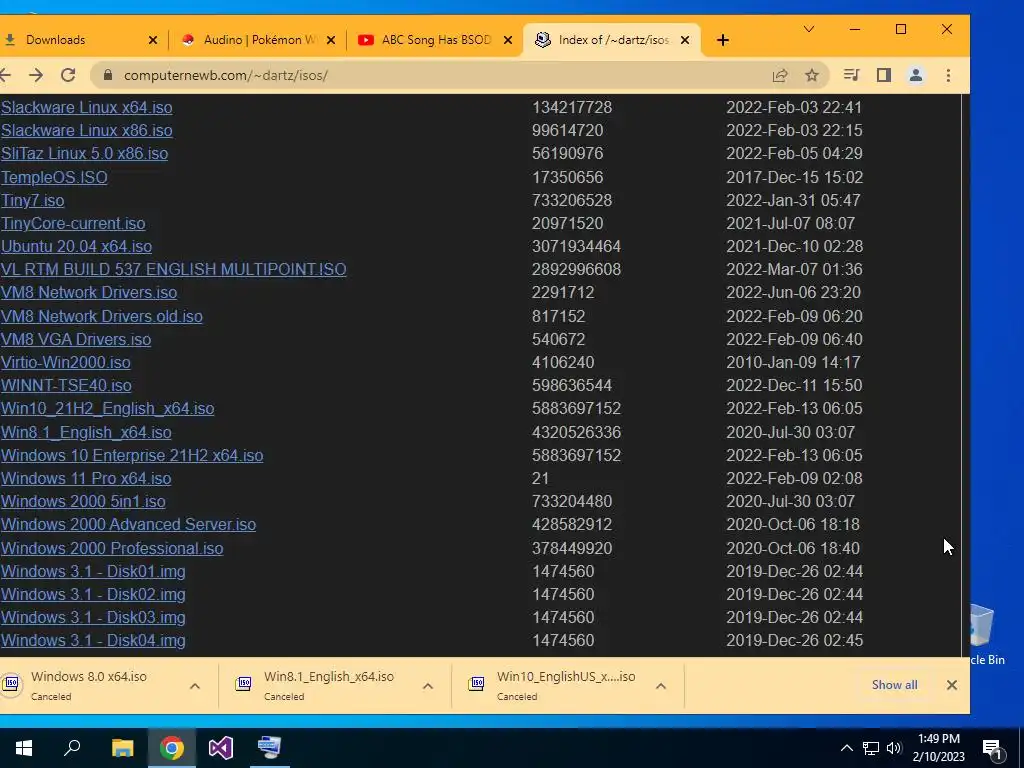Screen dimensions: 1024x768
Task: Open Slackware Linux x64.iso link
Action: pyautogui.click(x=87, y=107)
